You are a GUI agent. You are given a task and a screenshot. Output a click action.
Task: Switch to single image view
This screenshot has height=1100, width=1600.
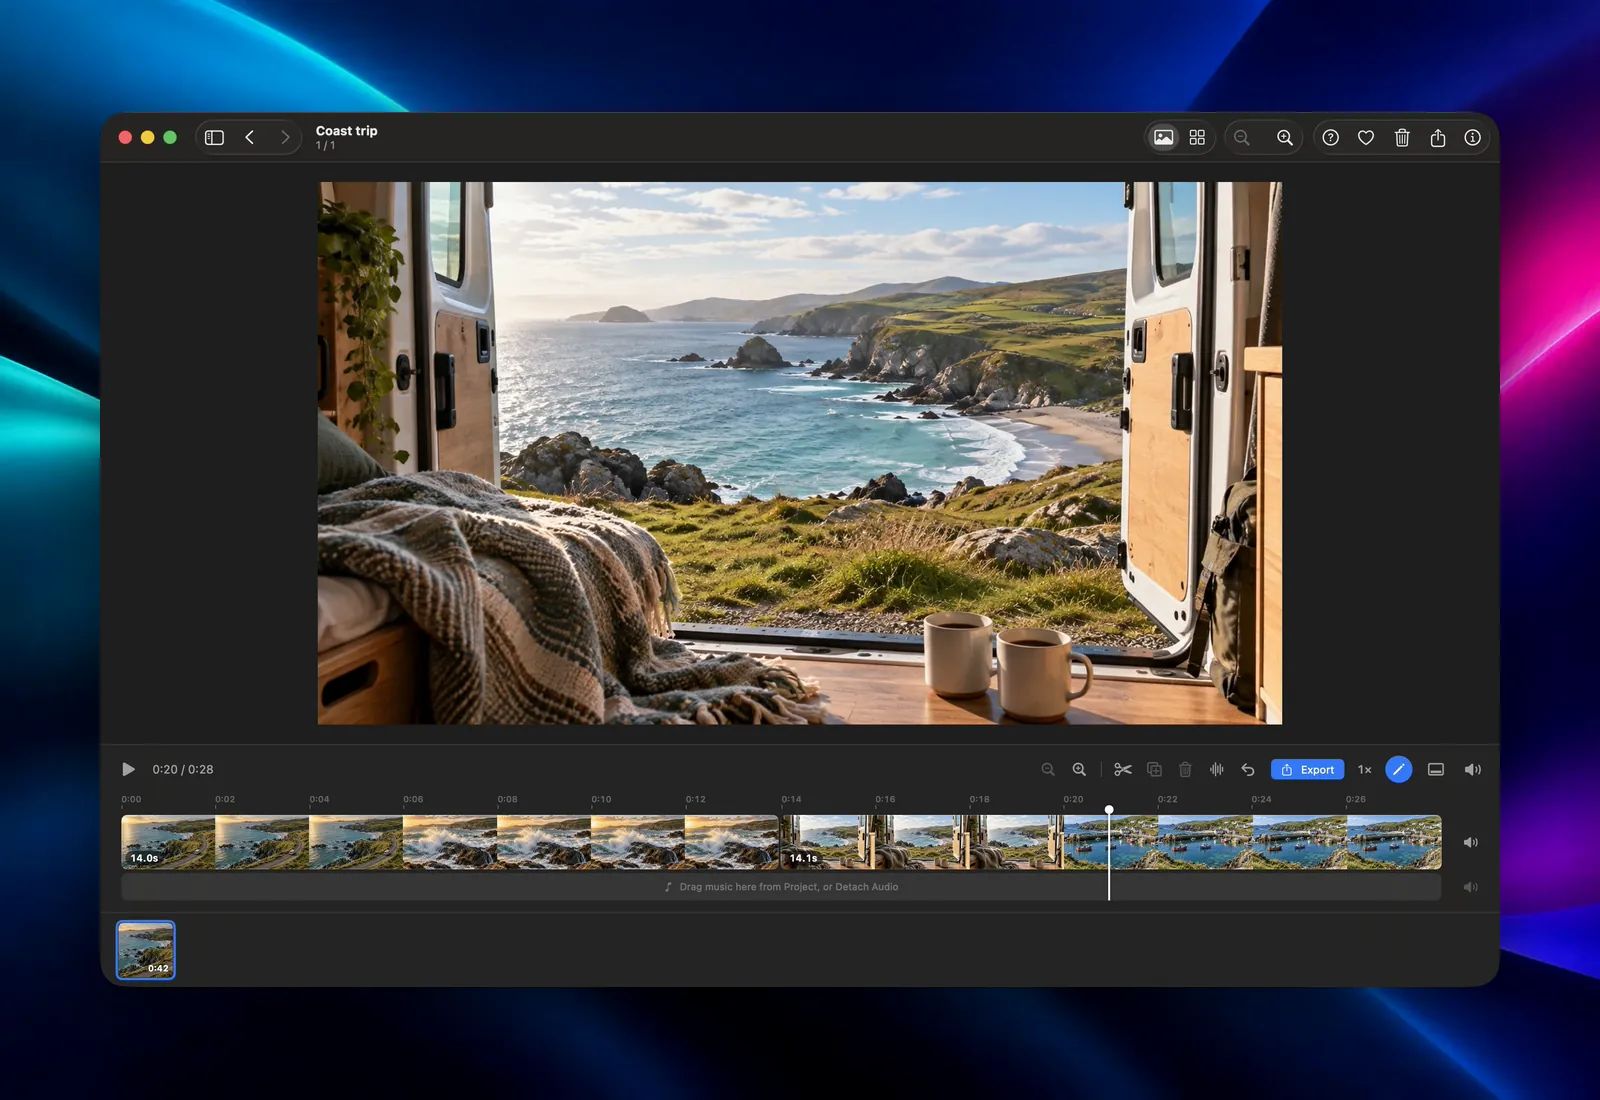click(1163, 138)
